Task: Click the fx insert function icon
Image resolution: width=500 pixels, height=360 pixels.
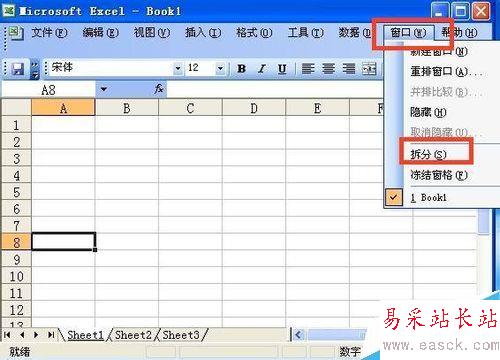Action: coord(159,89)
